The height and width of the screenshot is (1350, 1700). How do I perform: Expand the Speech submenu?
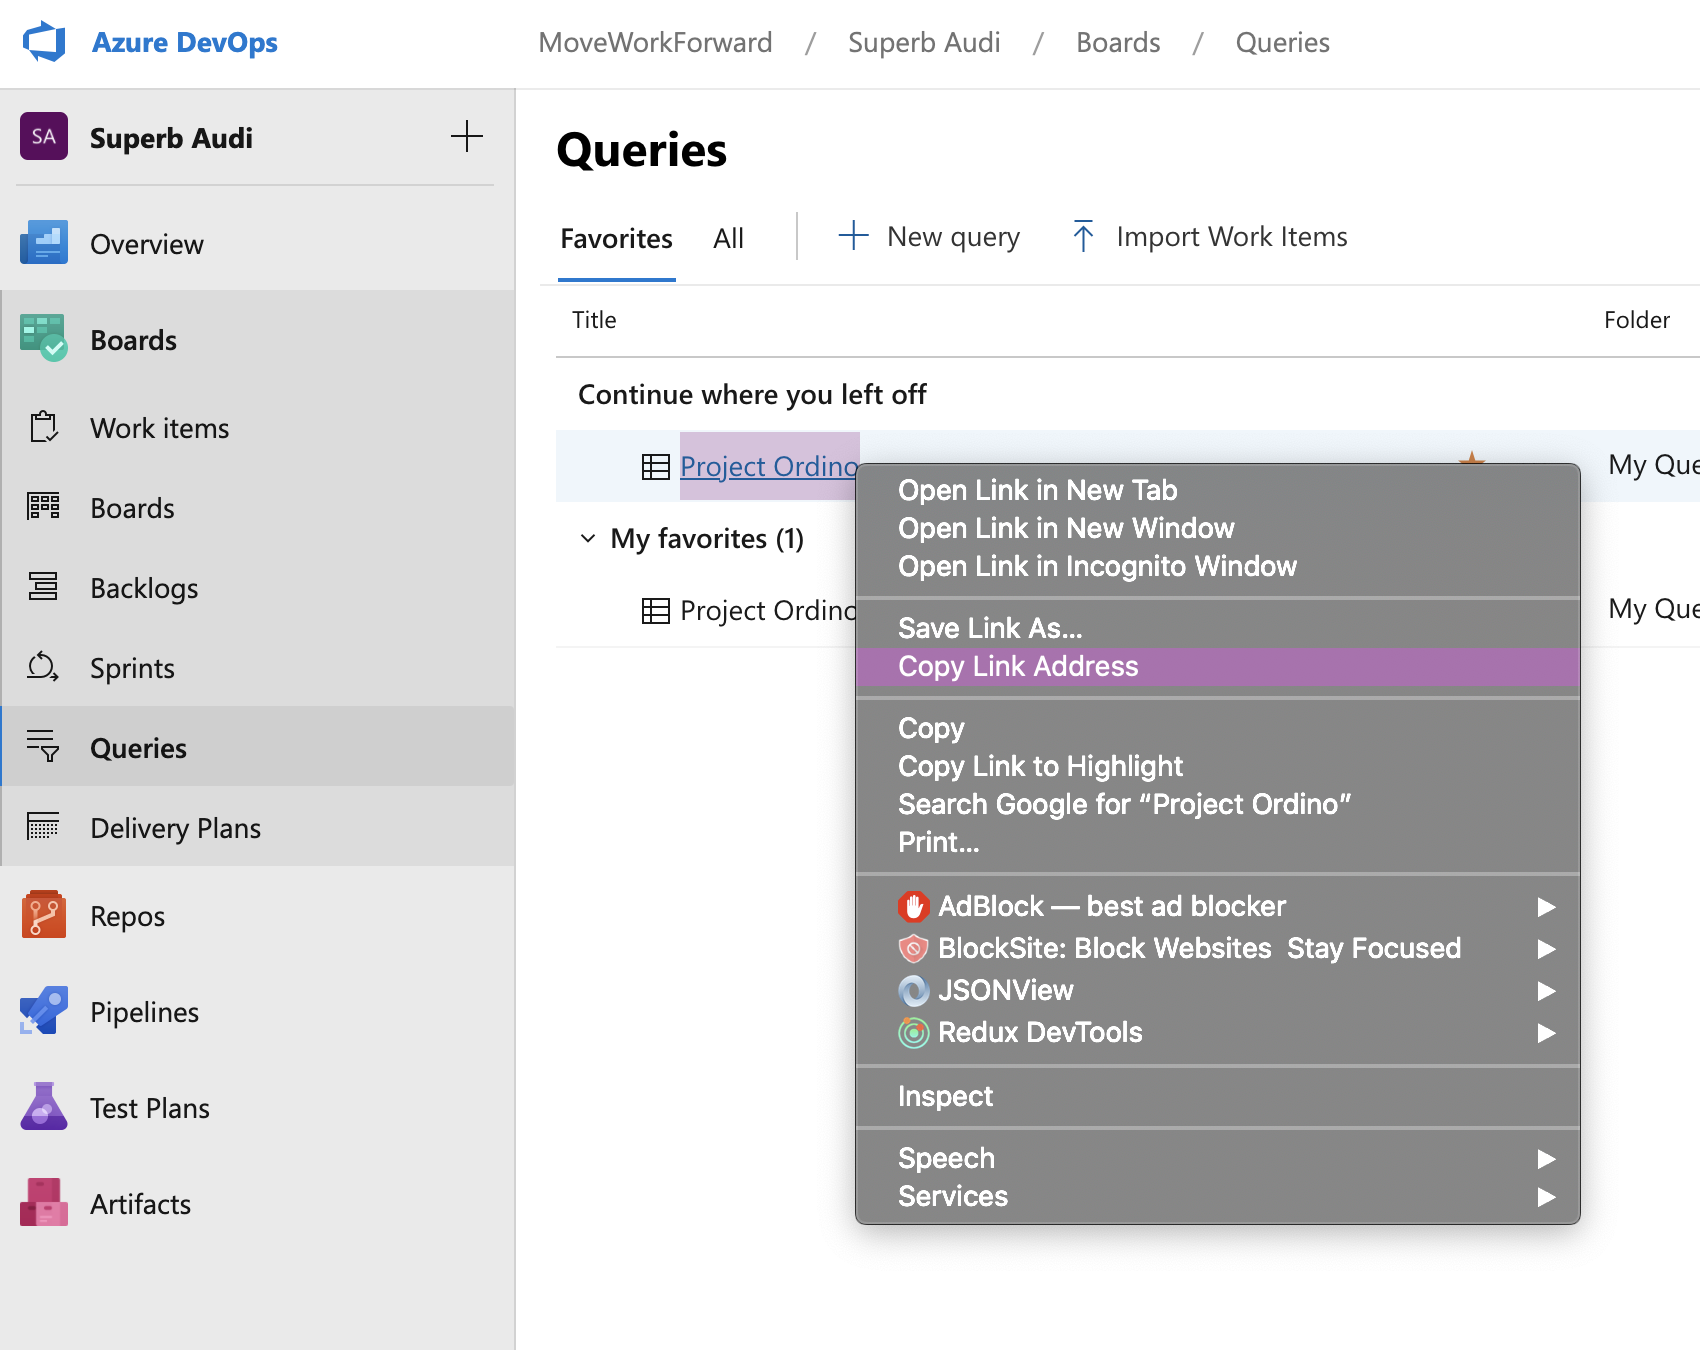[x=1546, y=1158]
